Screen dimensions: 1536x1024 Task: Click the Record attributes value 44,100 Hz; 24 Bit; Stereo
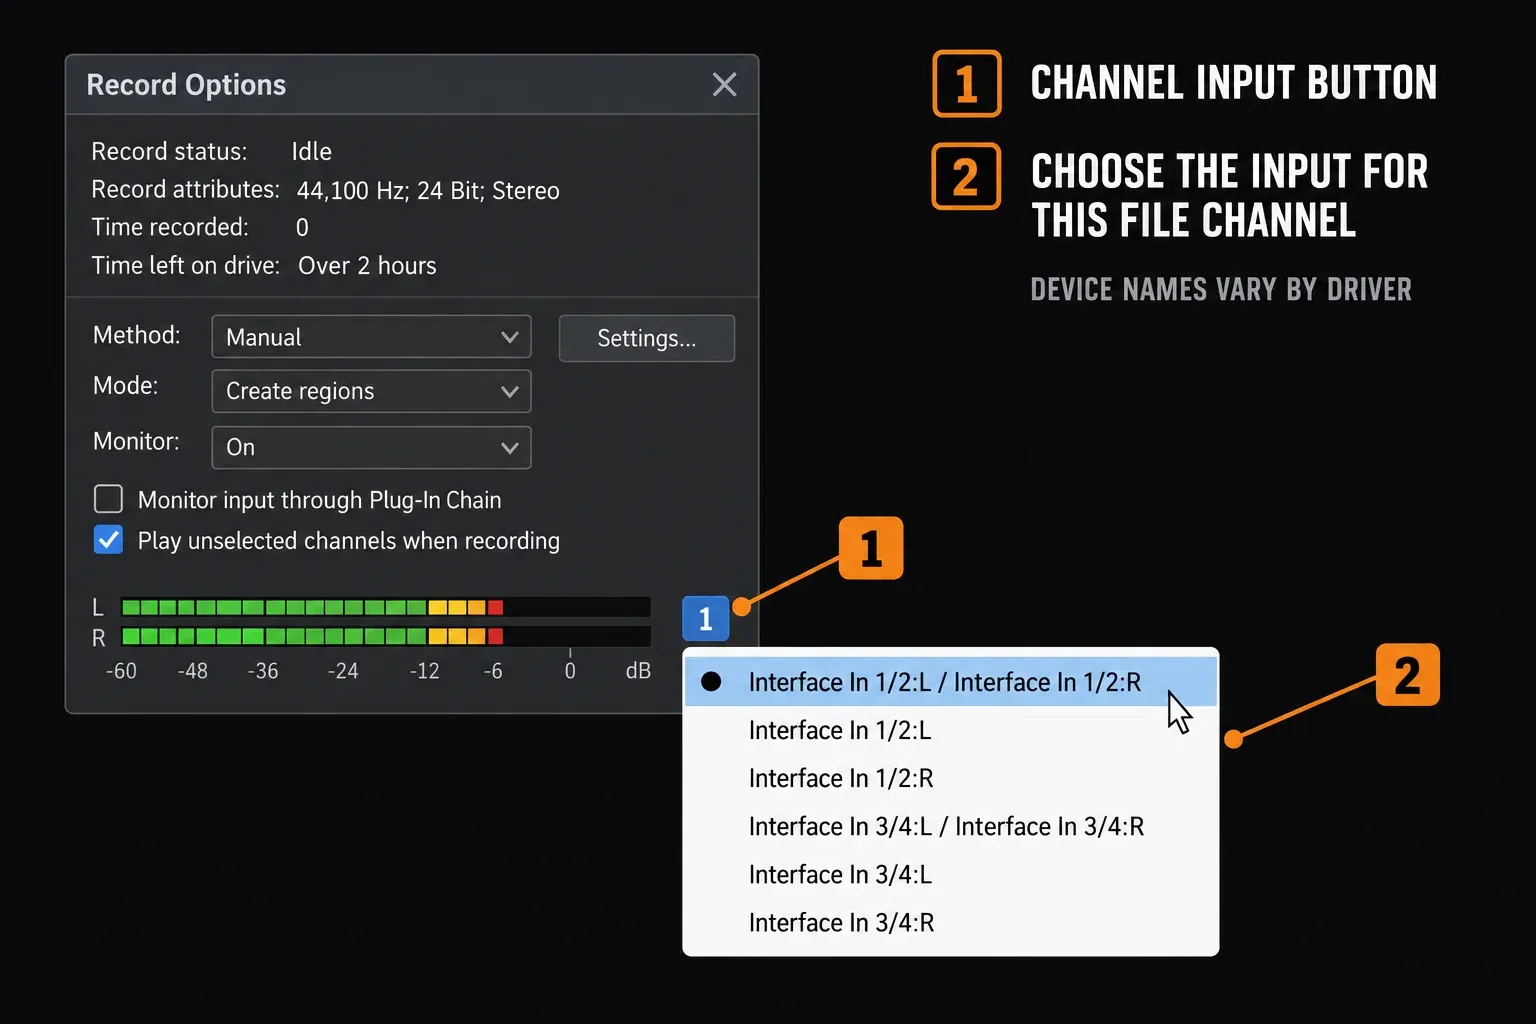[x=428, y=191]
